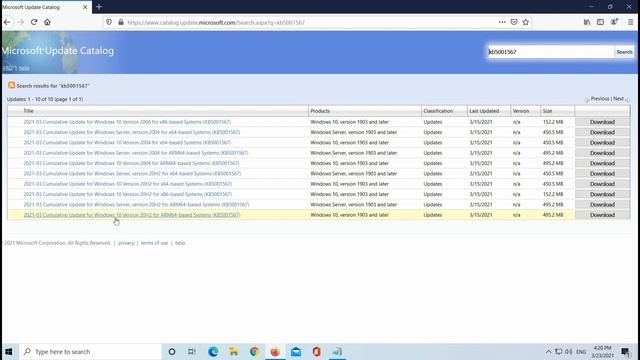Go to Previous results page
This screenshot has height=360, width=640.
600,99
